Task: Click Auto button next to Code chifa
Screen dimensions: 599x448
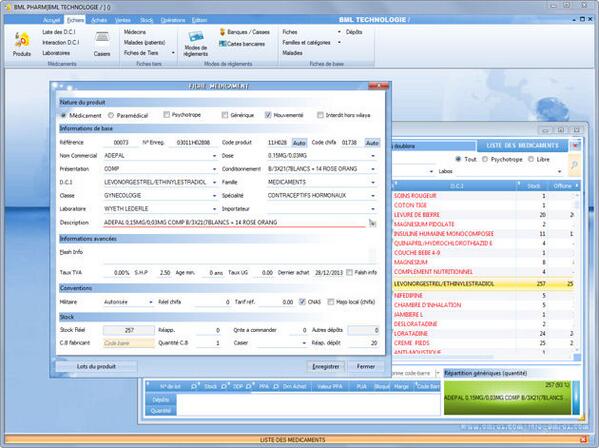Action: coord(372,142)
